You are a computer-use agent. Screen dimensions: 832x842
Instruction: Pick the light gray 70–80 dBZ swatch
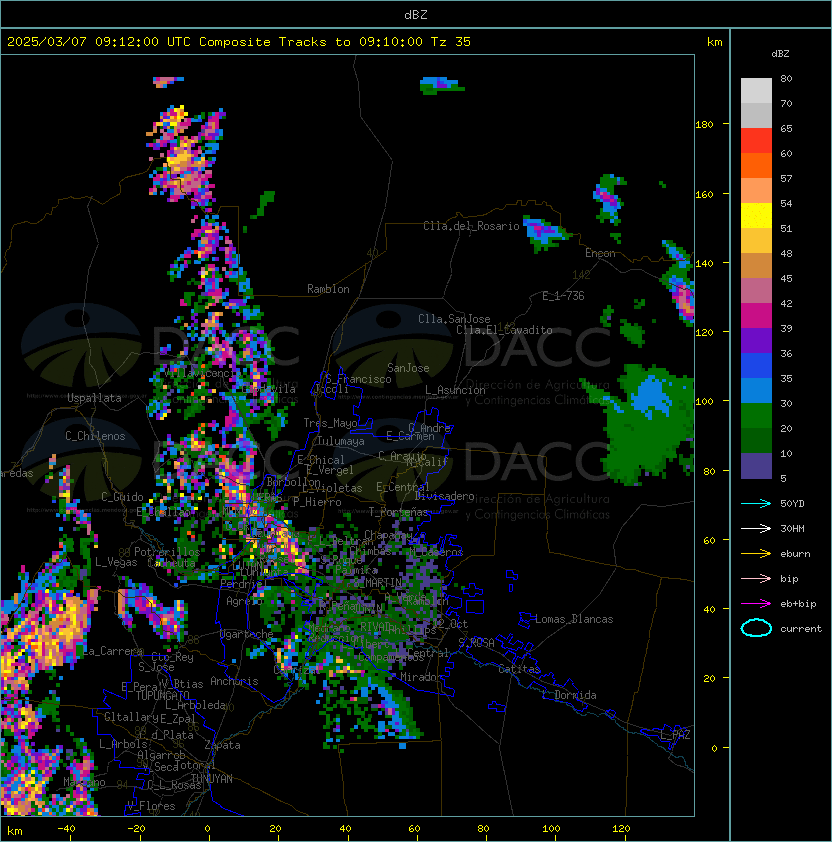tap(756, 91)
